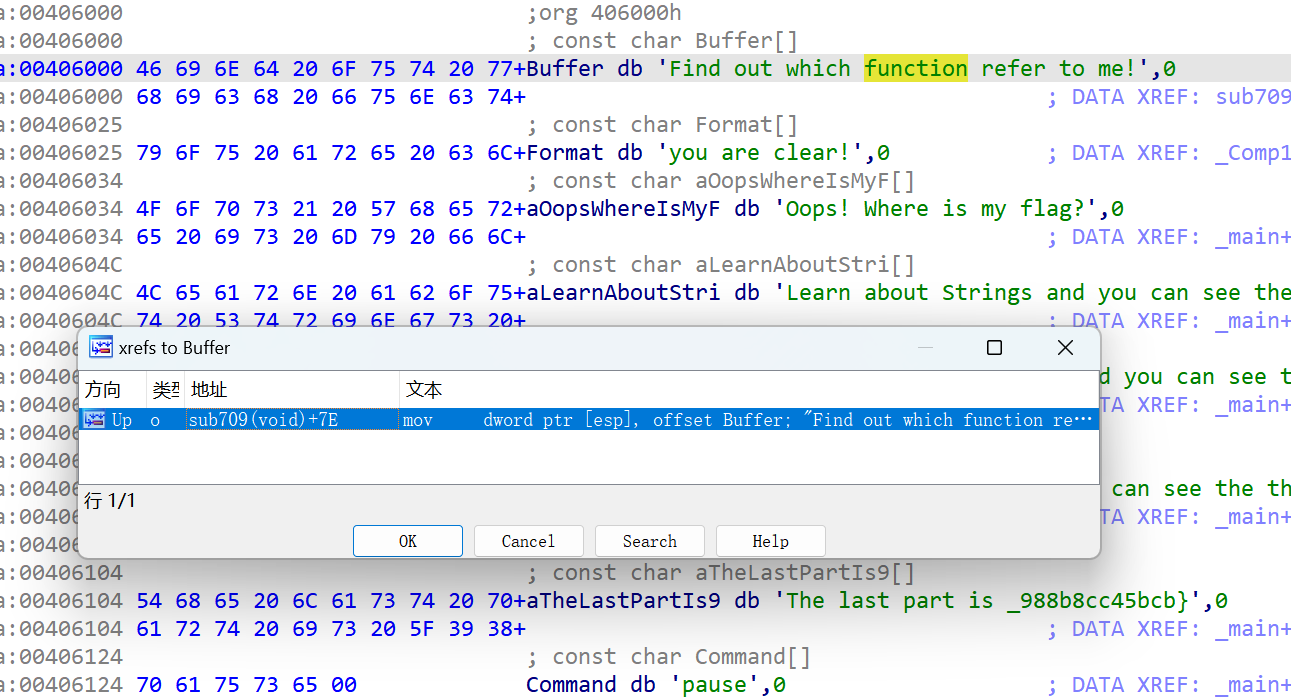Image resolution: width=1291 pixels, height=698 pixels.
Task: Click the Buffer variable name in db line
Action: click(x=565, y=68)
